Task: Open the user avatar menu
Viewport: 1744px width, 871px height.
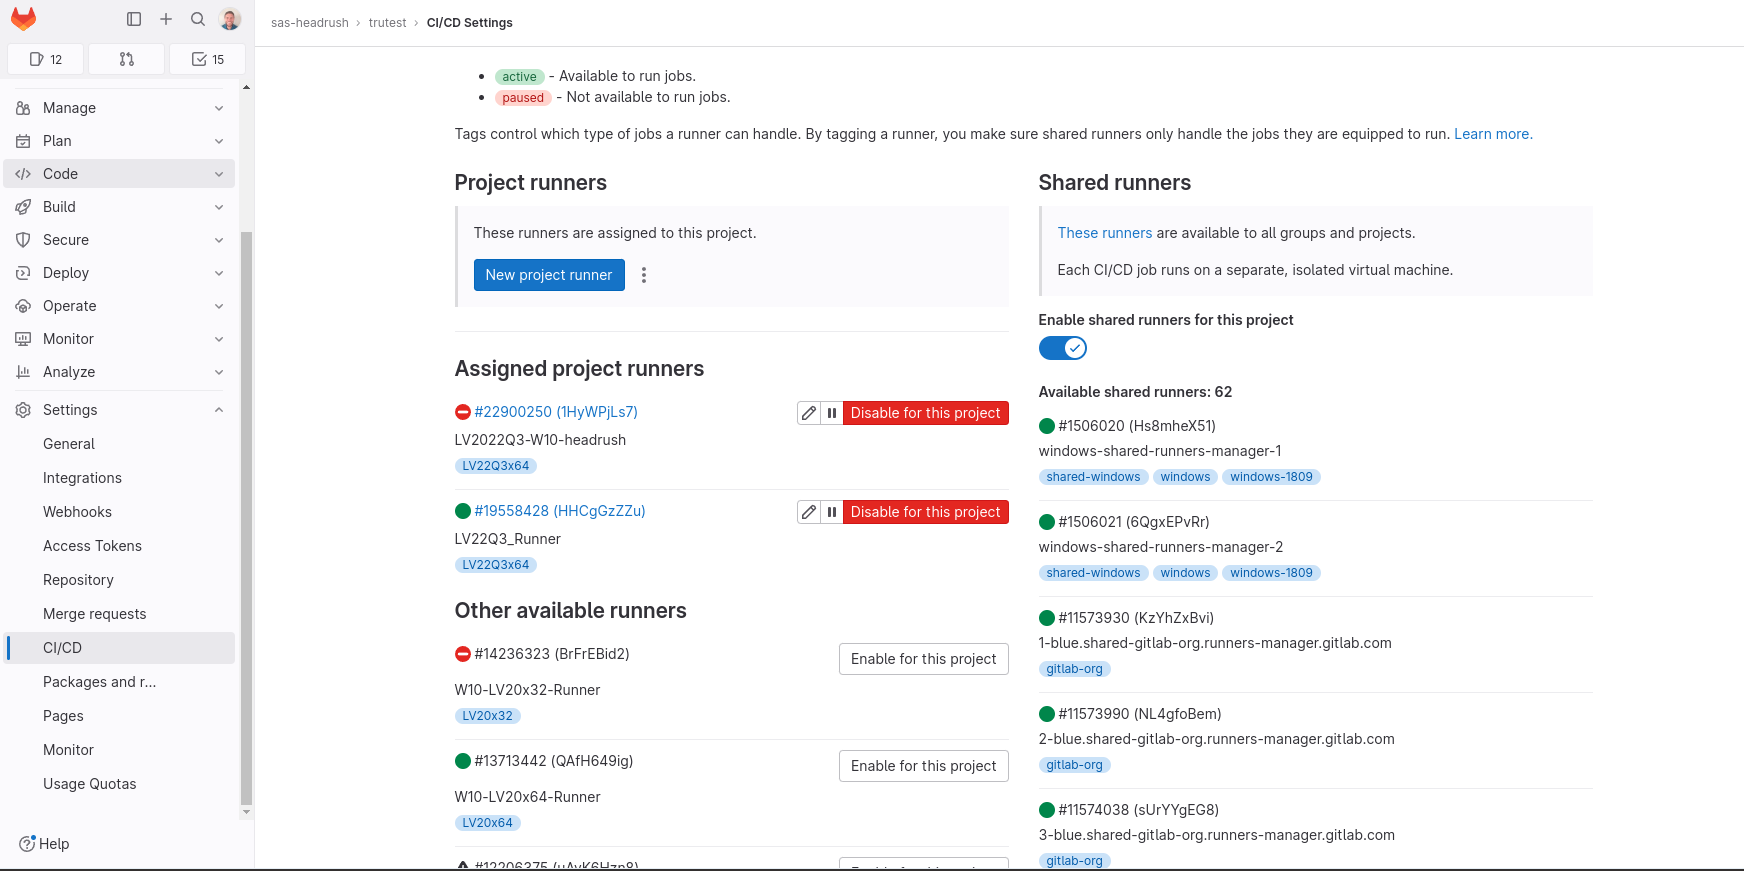Action: tap(230, 19)
